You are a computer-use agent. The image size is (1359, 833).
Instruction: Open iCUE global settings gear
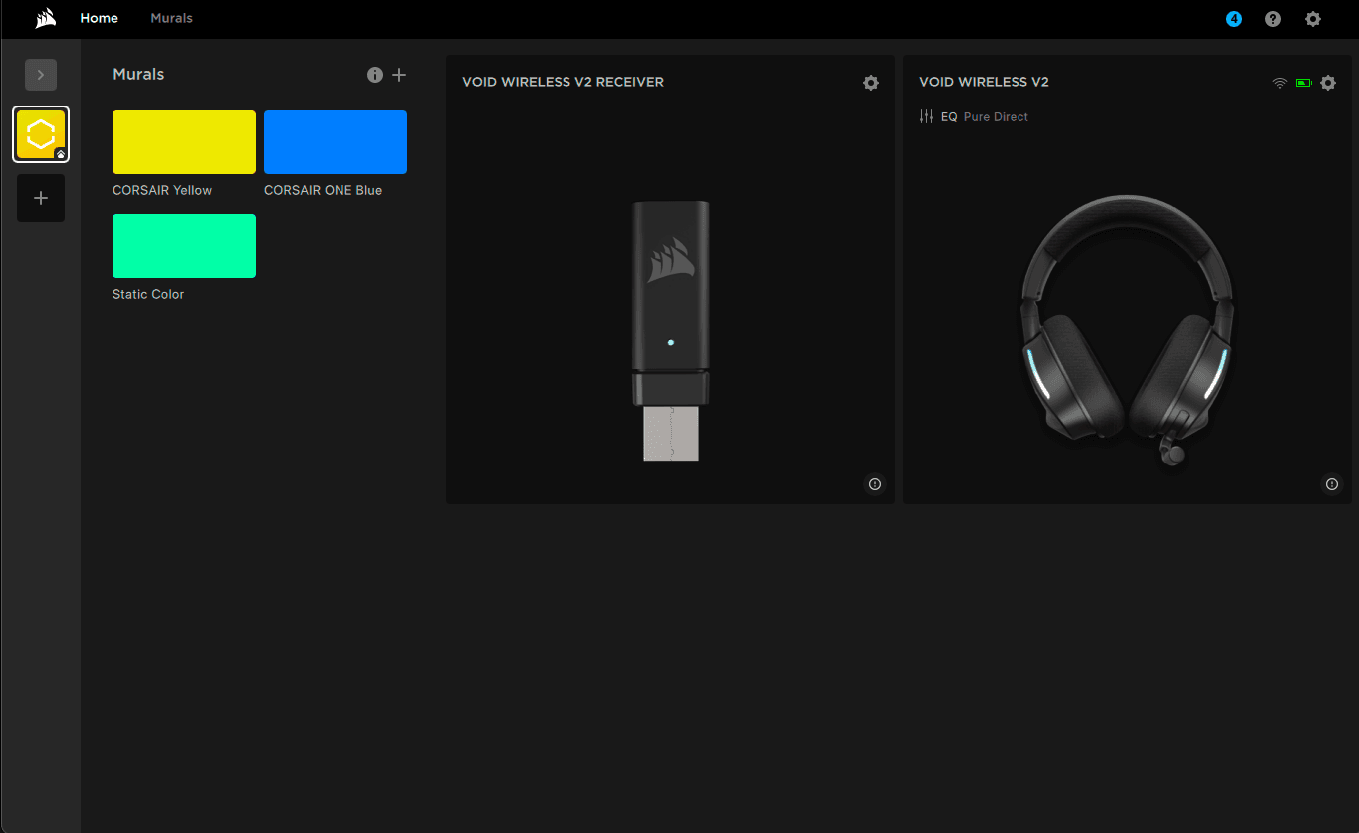pos(1313,19)
